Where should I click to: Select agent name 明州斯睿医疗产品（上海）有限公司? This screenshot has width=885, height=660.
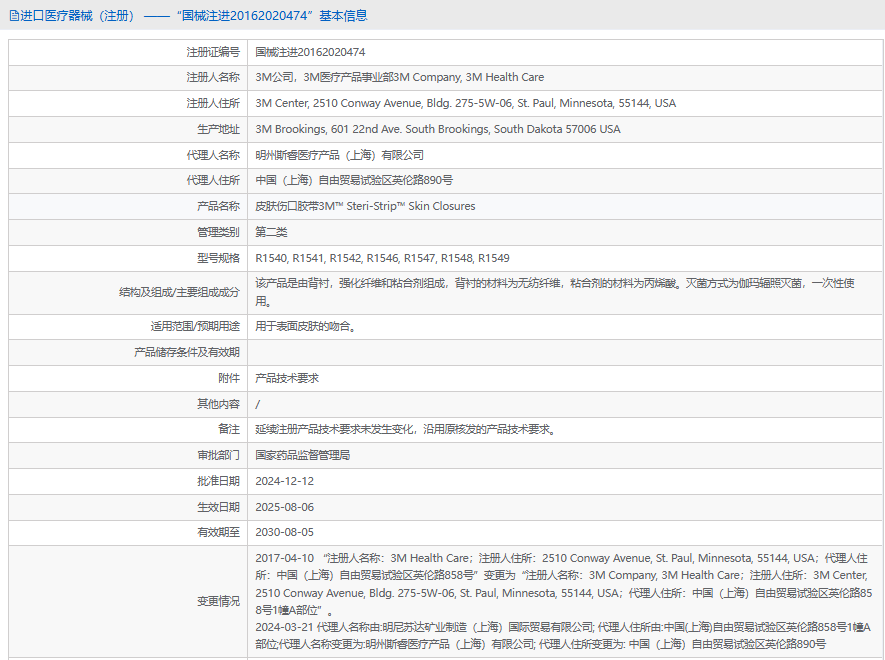point(339,155)
